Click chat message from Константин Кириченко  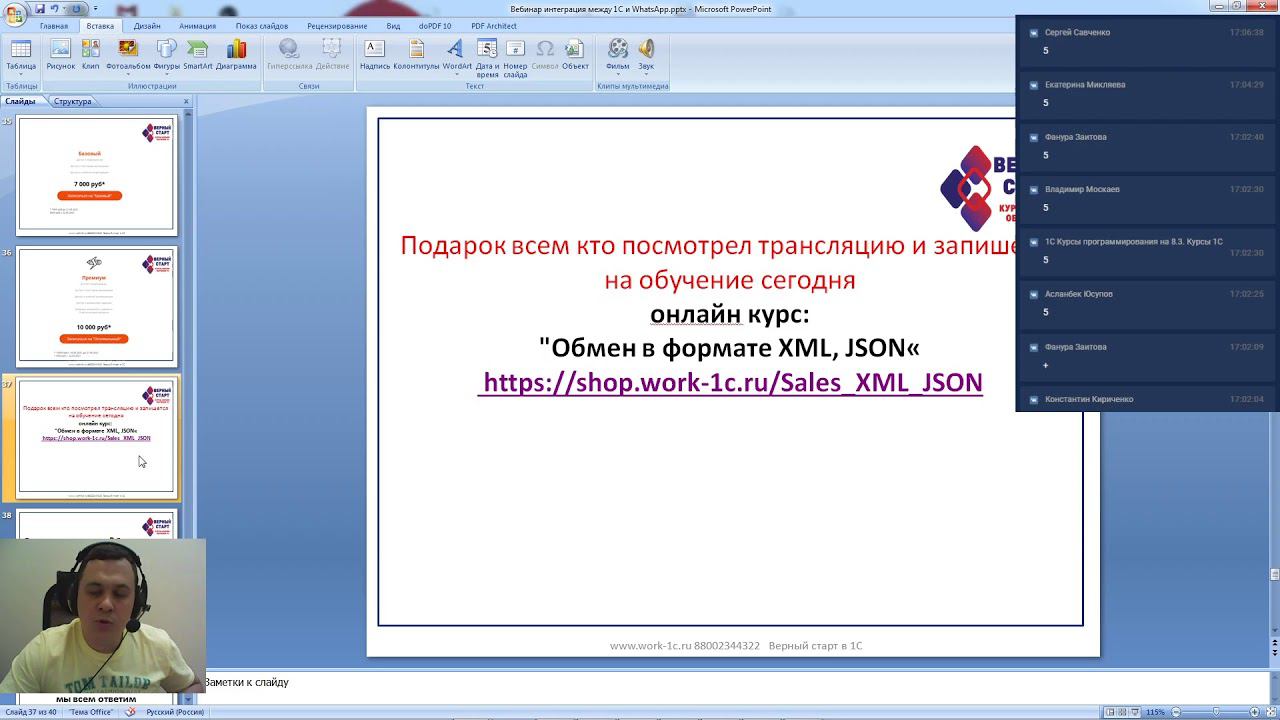click(1147, 399)
